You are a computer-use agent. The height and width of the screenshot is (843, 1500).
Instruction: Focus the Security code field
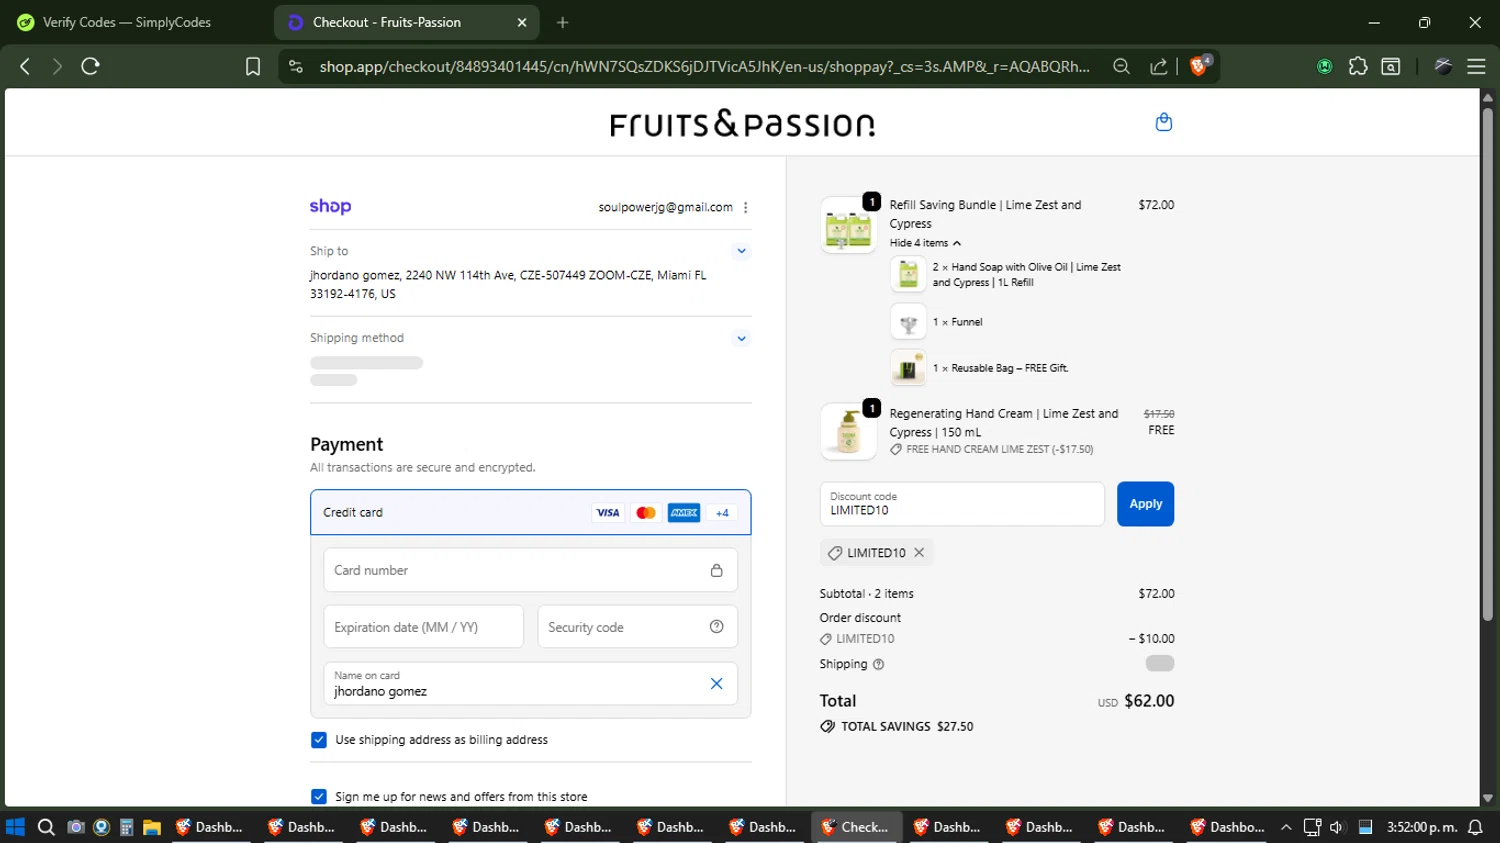638,627
